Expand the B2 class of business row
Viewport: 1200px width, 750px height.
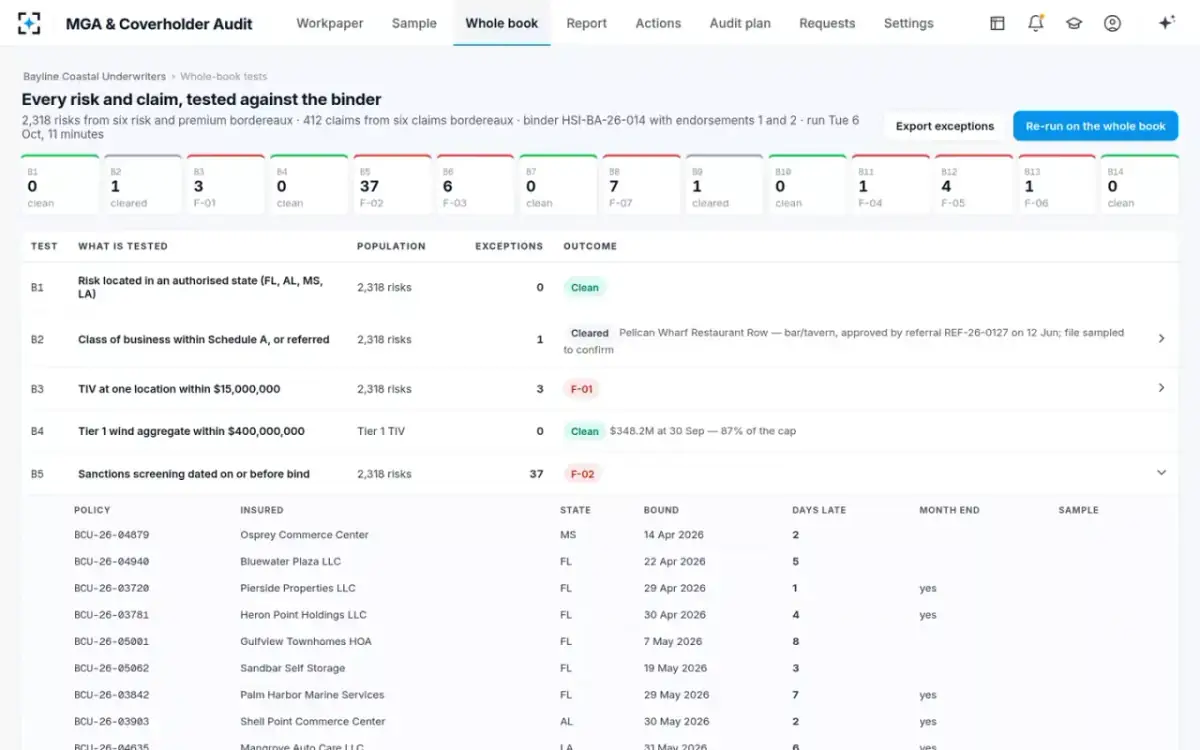point(1161,339)
